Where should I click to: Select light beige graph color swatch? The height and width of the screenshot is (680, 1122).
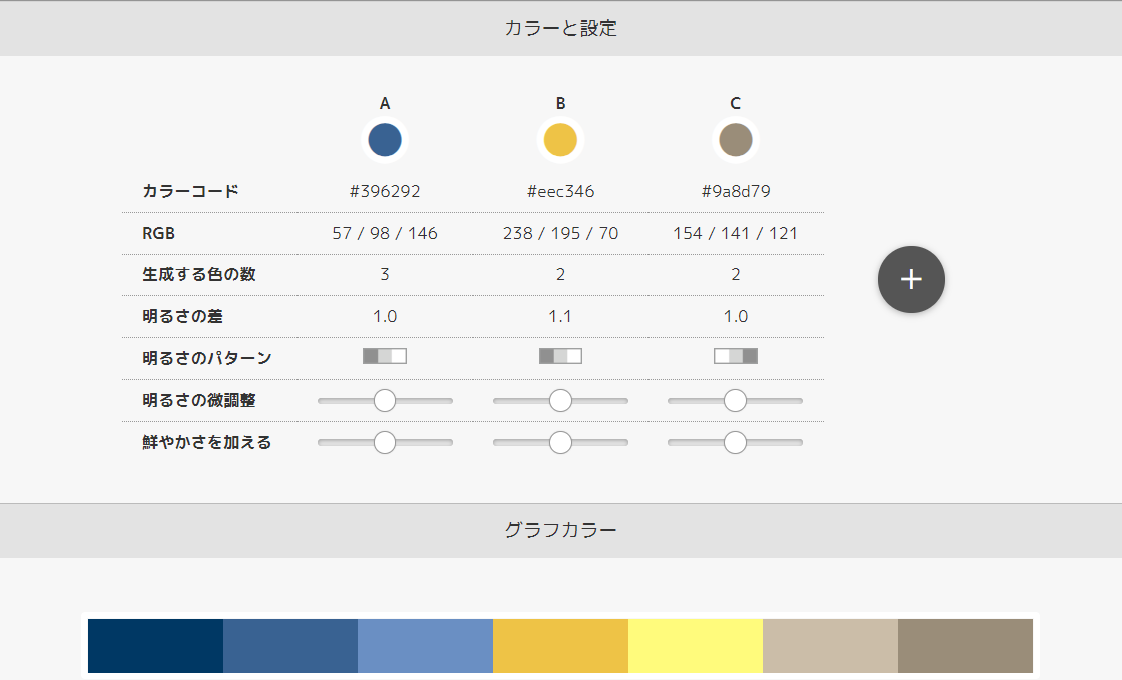[830, 646]
